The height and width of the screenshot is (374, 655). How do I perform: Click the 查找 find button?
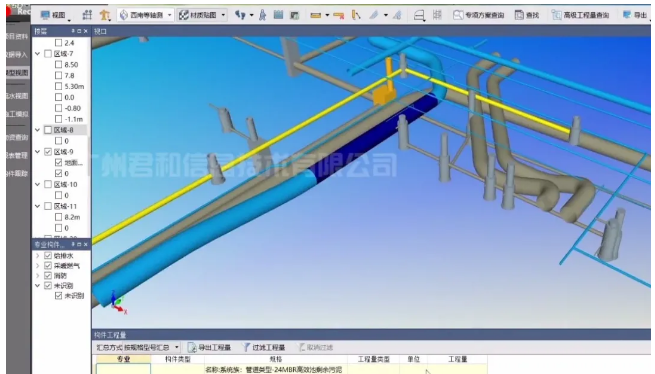[x=527, y=15]
